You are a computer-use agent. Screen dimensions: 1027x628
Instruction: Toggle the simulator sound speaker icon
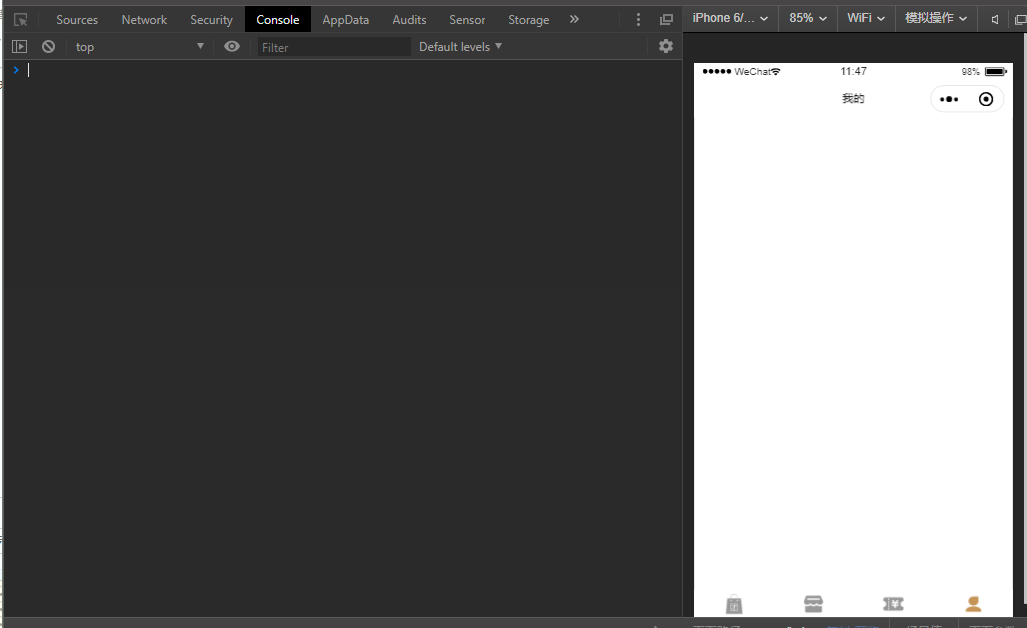point(995,20)
